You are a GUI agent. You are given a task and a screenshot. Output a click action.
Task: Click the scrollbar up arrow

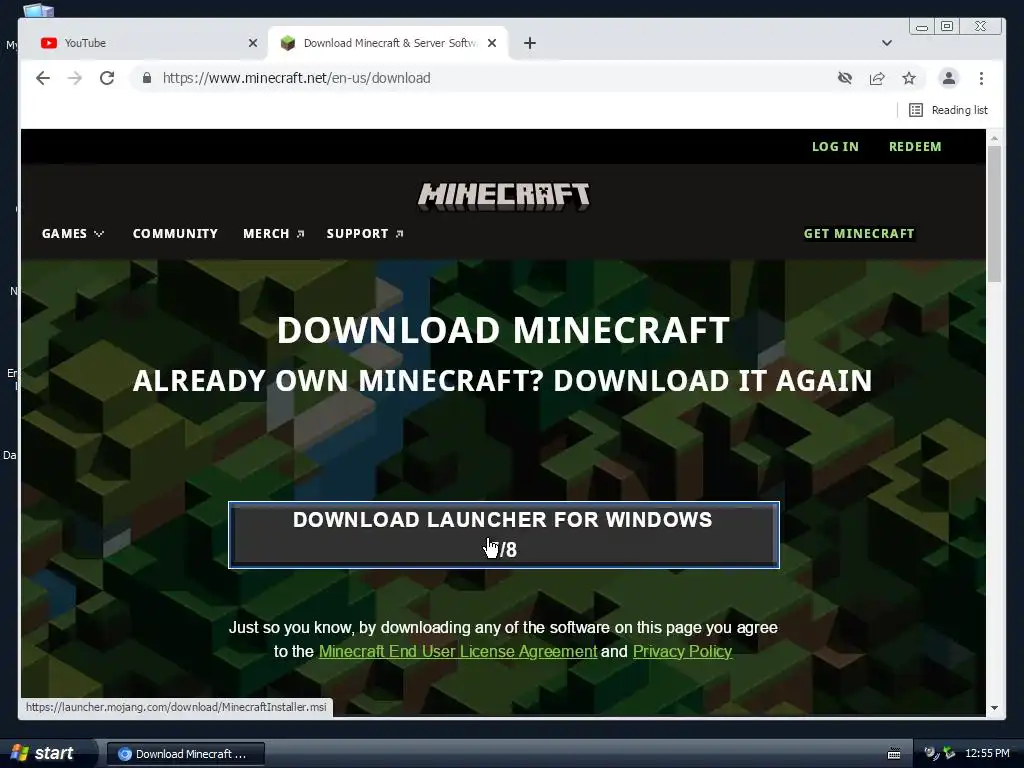[994, 138]
